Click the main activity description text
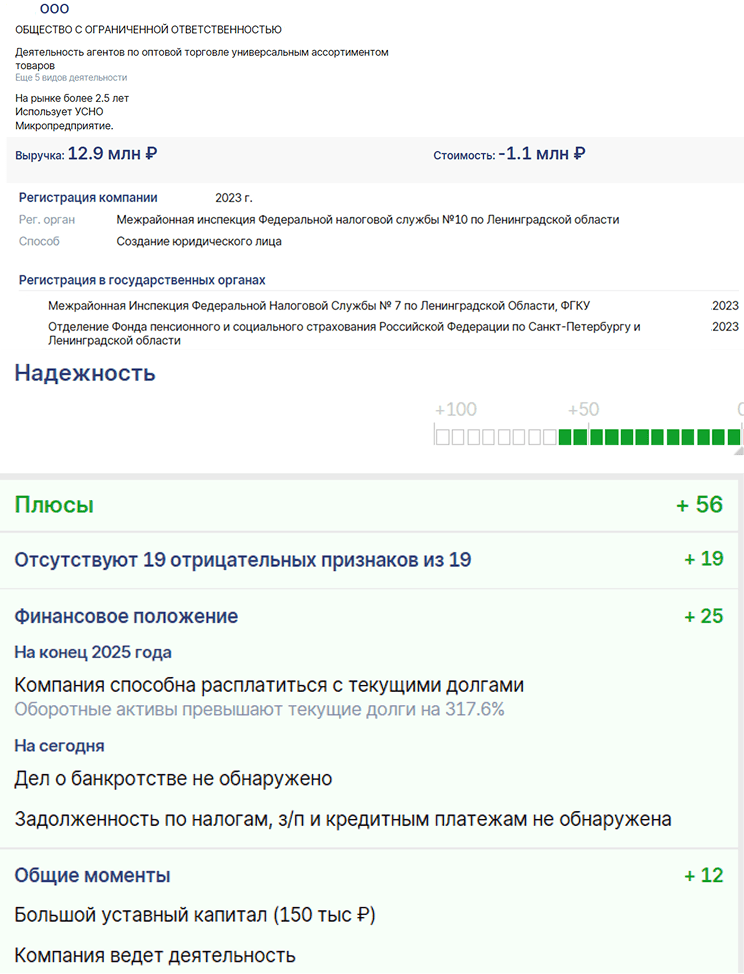The height and width of the screenshot is (974, 744). tap(202, 59)
